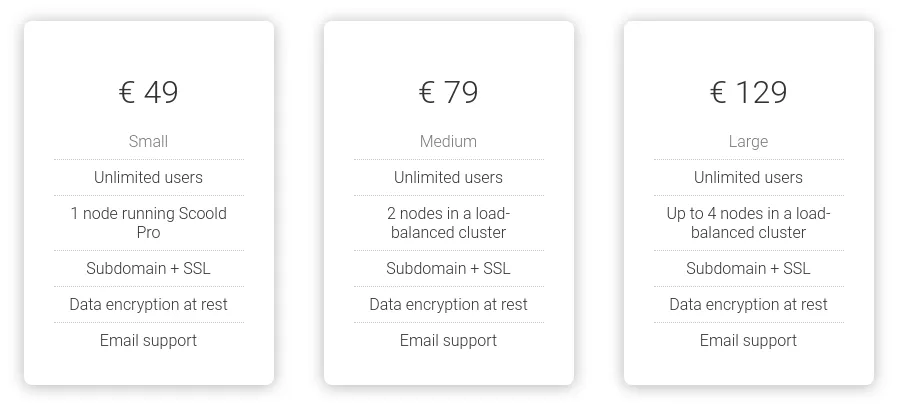Click Unlimited users in Medium plan
Image resolution: width=907 pixels, height=412 pixels.
click(x=448, y=177)
